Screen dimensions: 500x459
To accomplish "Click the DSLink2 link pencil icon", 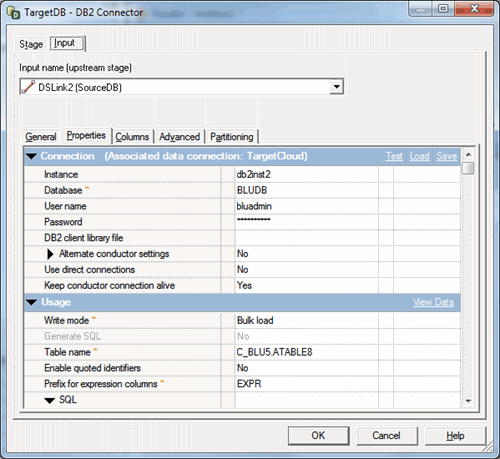I will point(28,87).
